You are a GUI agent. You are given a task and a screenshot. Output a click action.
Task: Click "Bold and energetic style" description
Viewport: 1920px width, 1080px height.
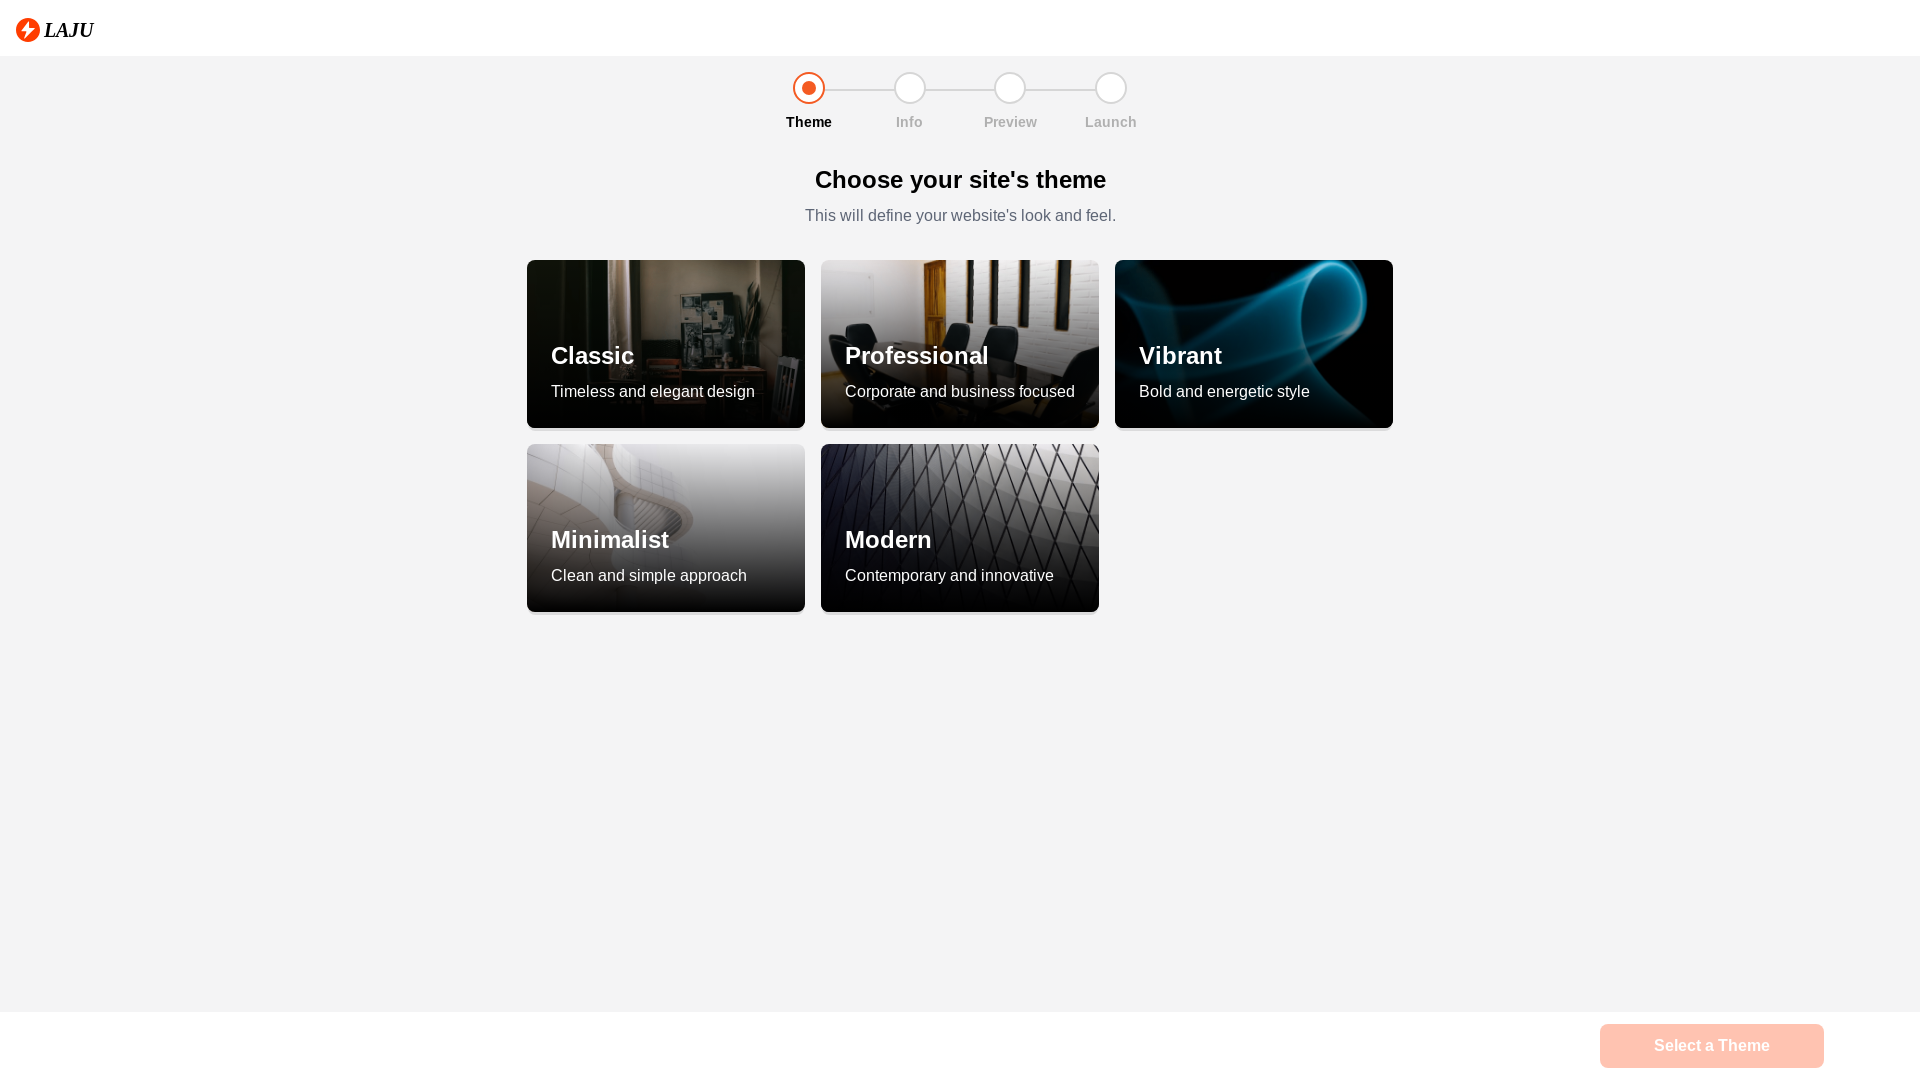pyautogui.click(x=1224, y=392)
